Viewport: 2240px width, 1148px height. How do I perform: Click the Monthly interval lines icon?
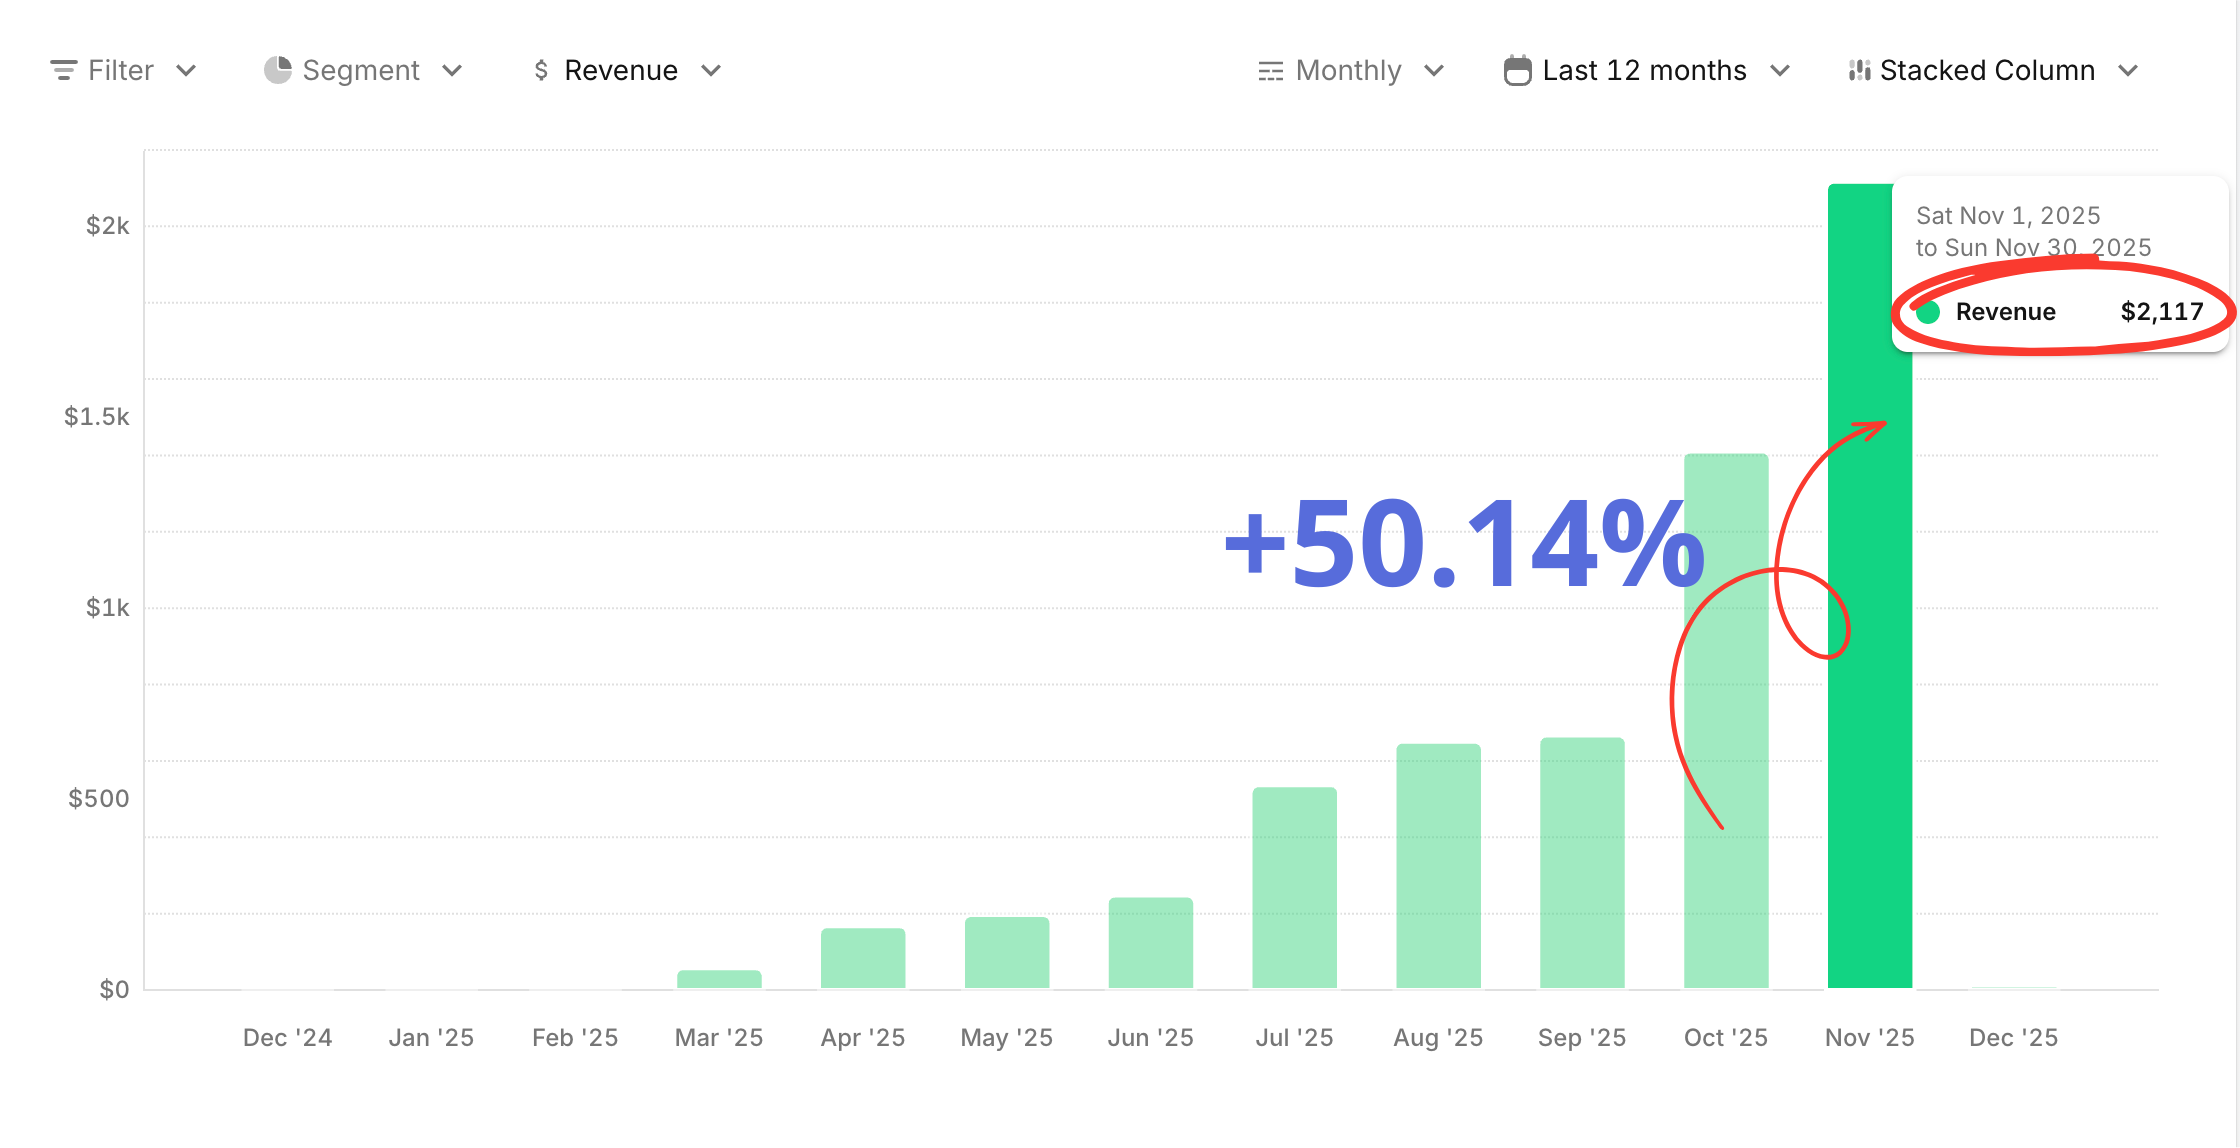click(x=1270, y=71)
